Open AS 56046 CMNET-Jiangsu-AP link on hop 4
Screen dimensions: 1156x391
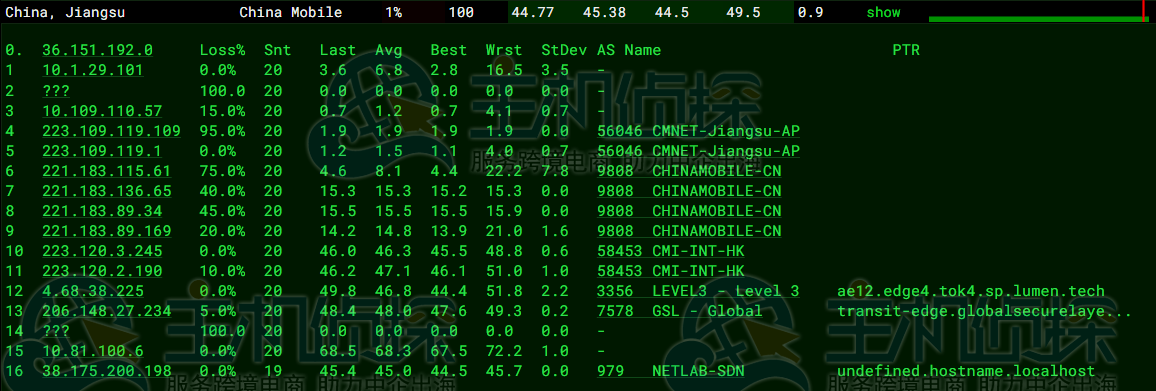click(698, 131)
